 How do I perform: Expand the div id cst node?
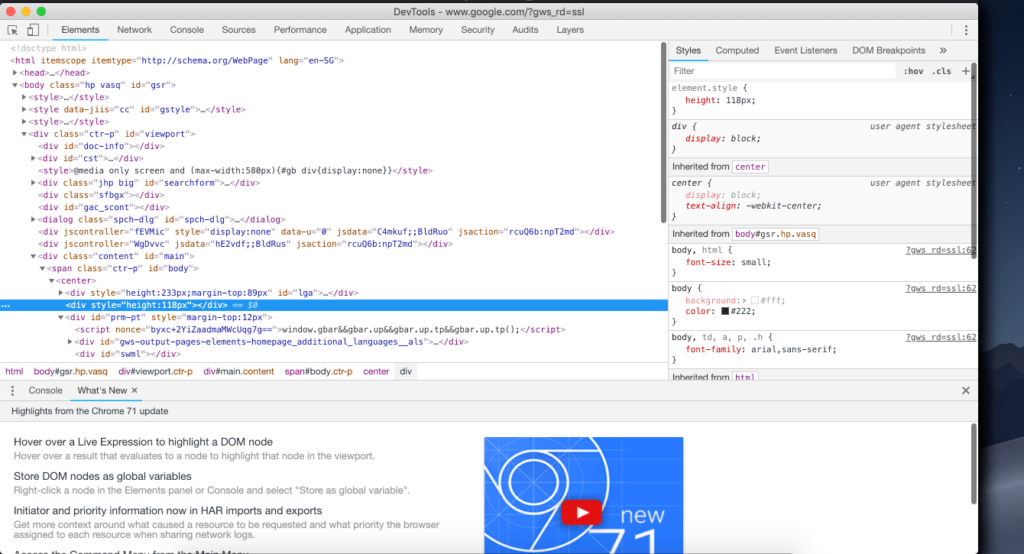coord(33,158)
